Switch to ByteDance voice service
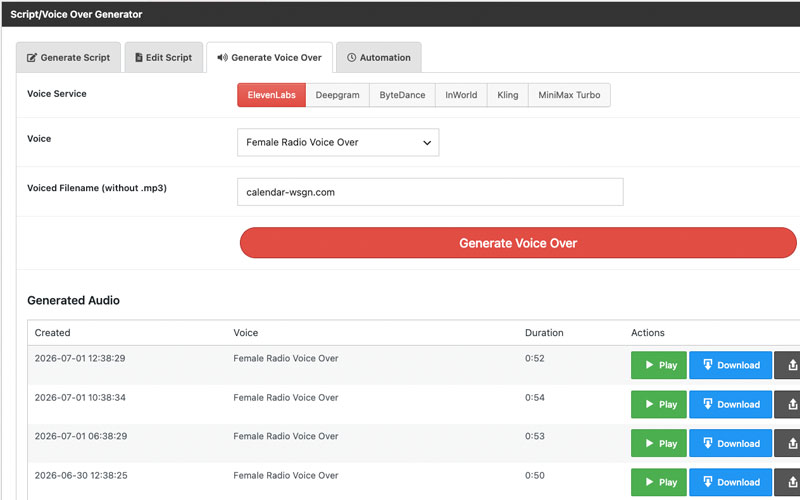Image resolution: width=800 pixels, height=500 pixels. [x=402, y=95]
